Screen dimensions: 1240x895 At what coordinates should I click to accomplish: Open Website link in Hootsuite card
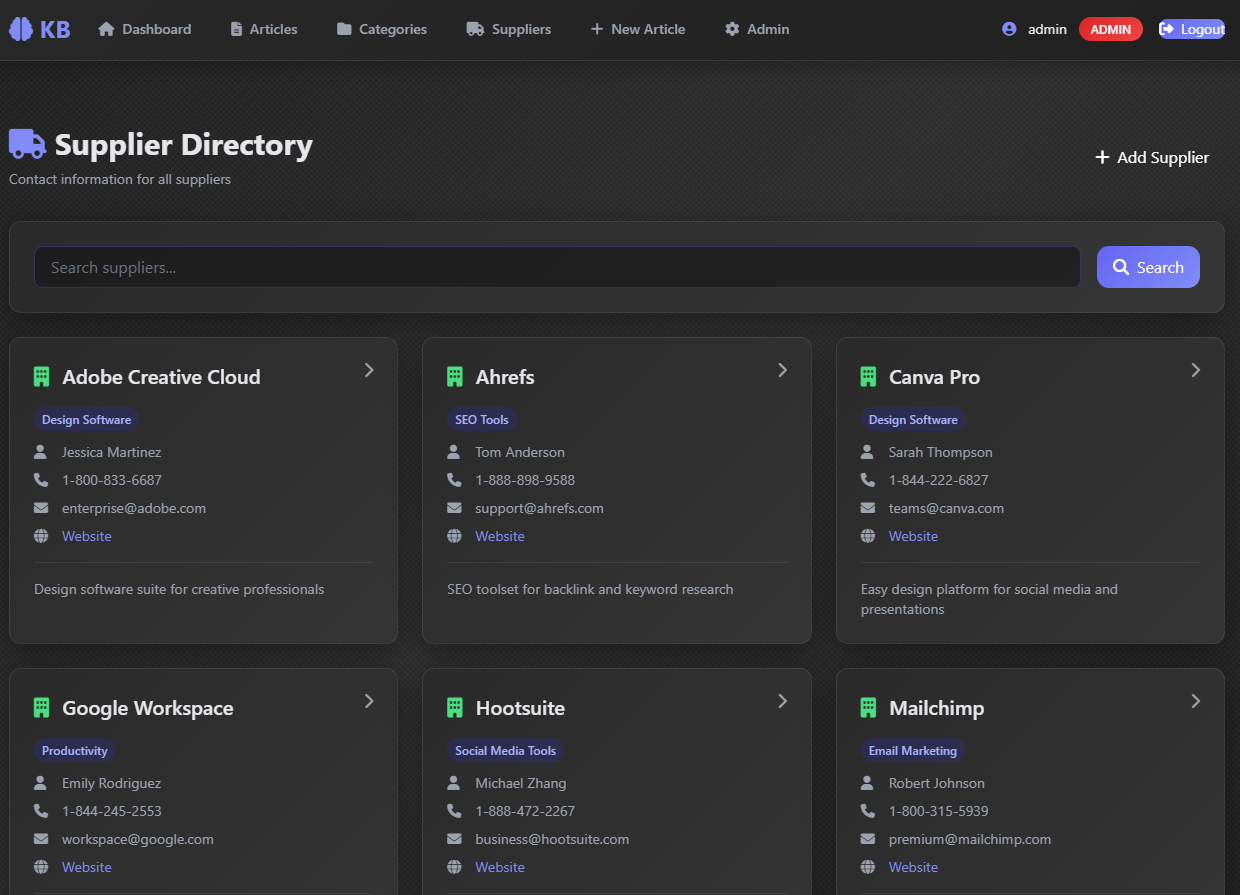pos(500,867)
